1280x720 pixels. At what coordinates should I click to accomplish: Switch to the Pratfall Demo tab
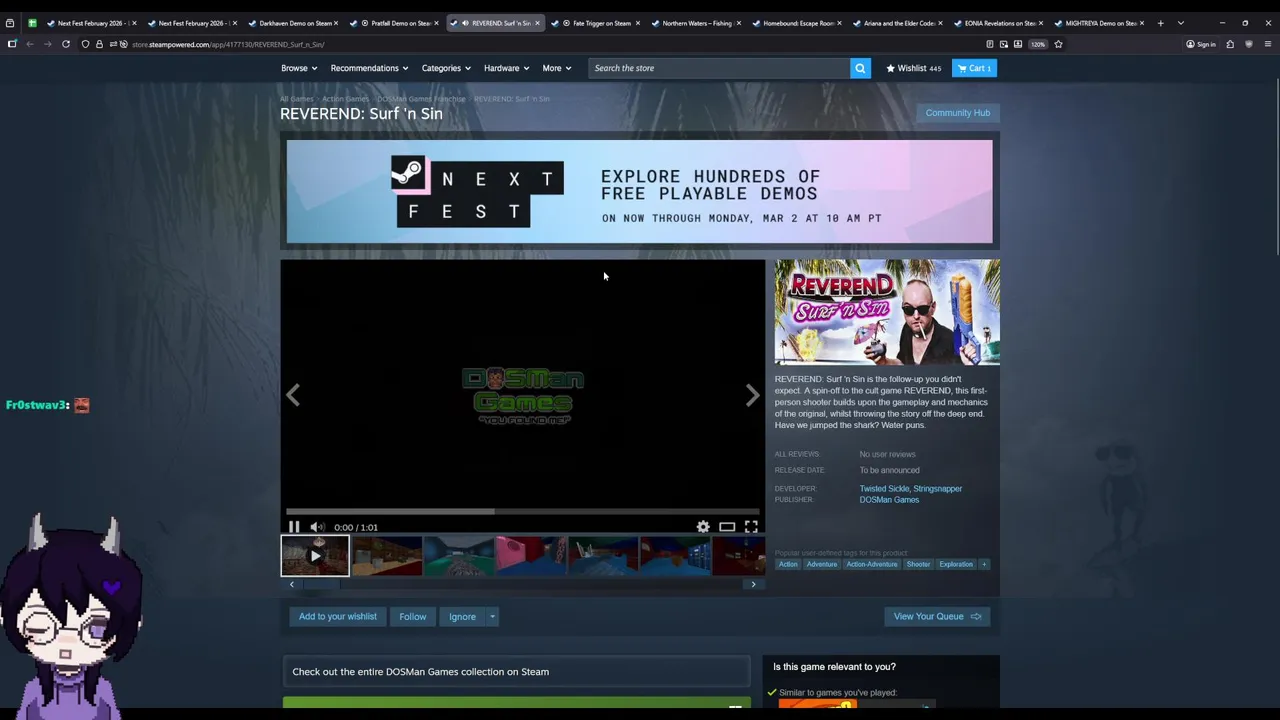[x=395, y=23]
